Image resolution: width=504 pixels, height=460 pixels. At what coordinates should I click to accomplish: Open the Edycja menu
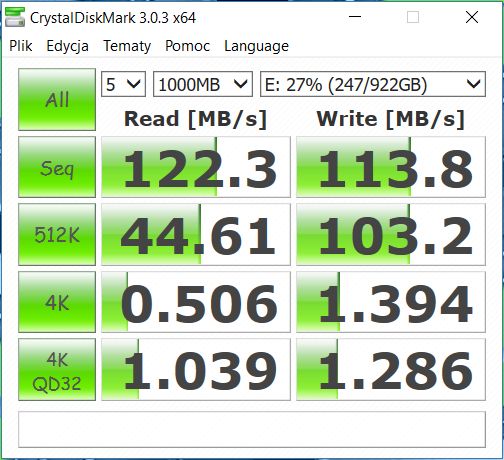[x=67, y=46]
